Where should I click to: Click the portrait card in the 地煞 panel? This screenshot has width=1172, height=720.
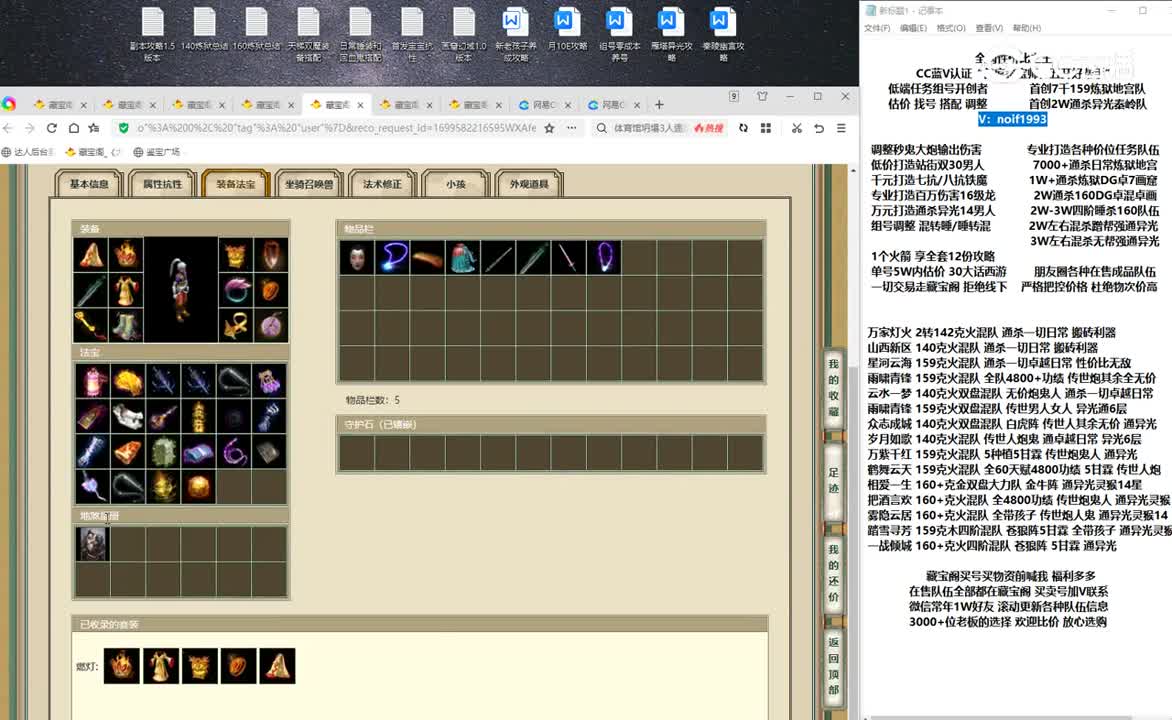click(x=93, y=544)
